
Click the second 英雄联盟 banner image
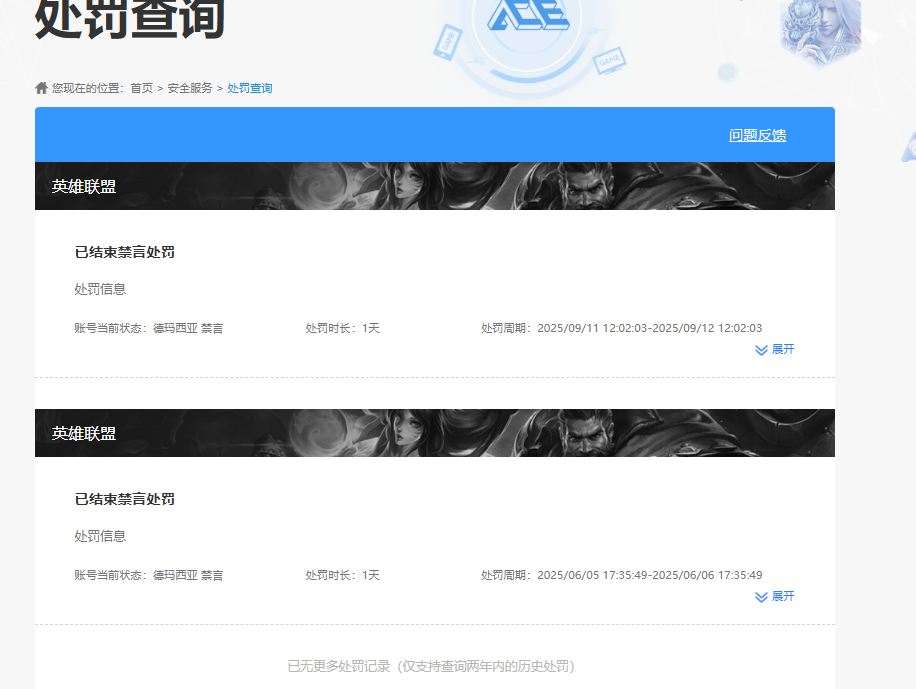point(435,433)
